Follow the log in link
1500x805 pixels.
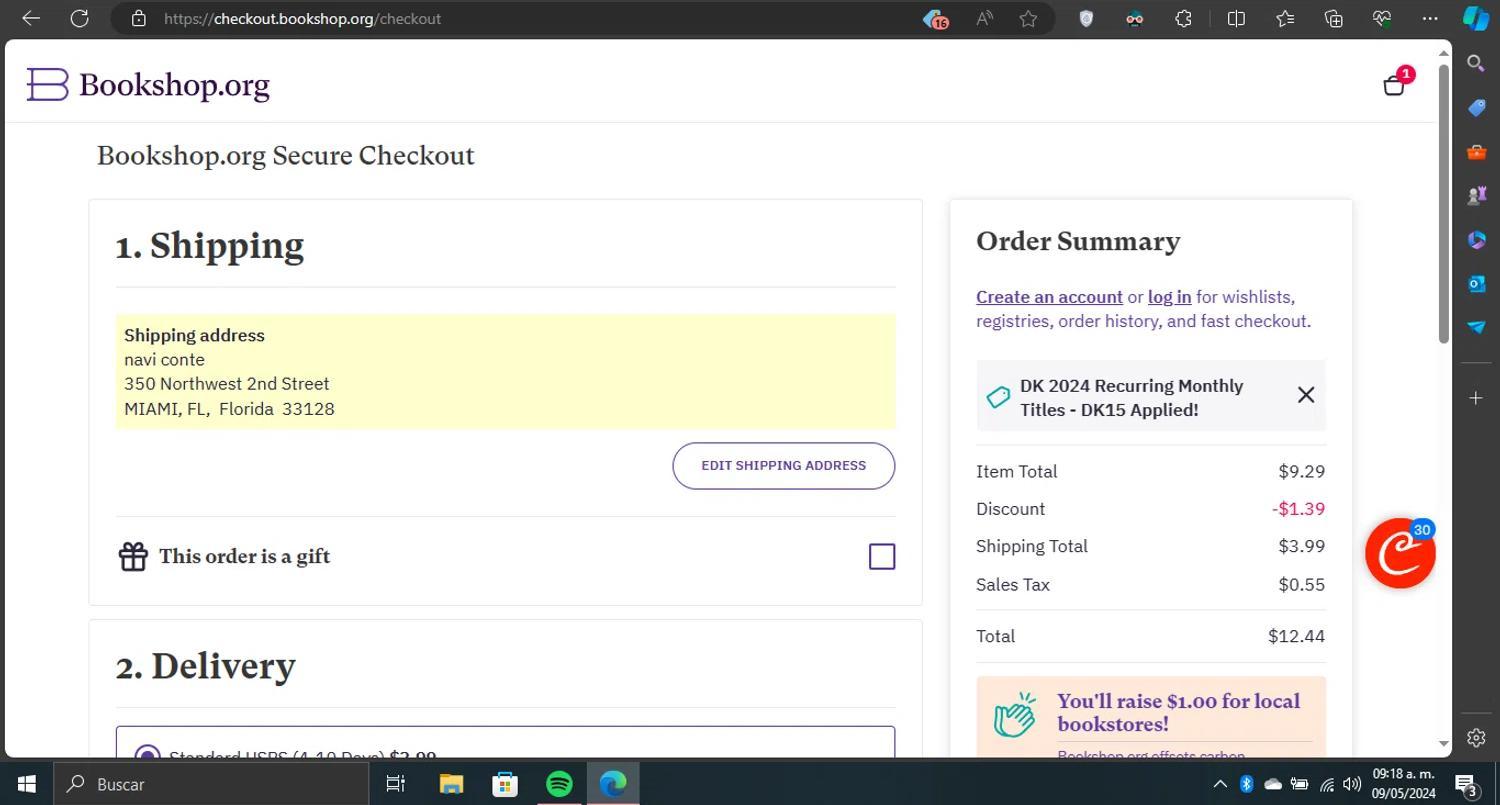coord(1169,297)
